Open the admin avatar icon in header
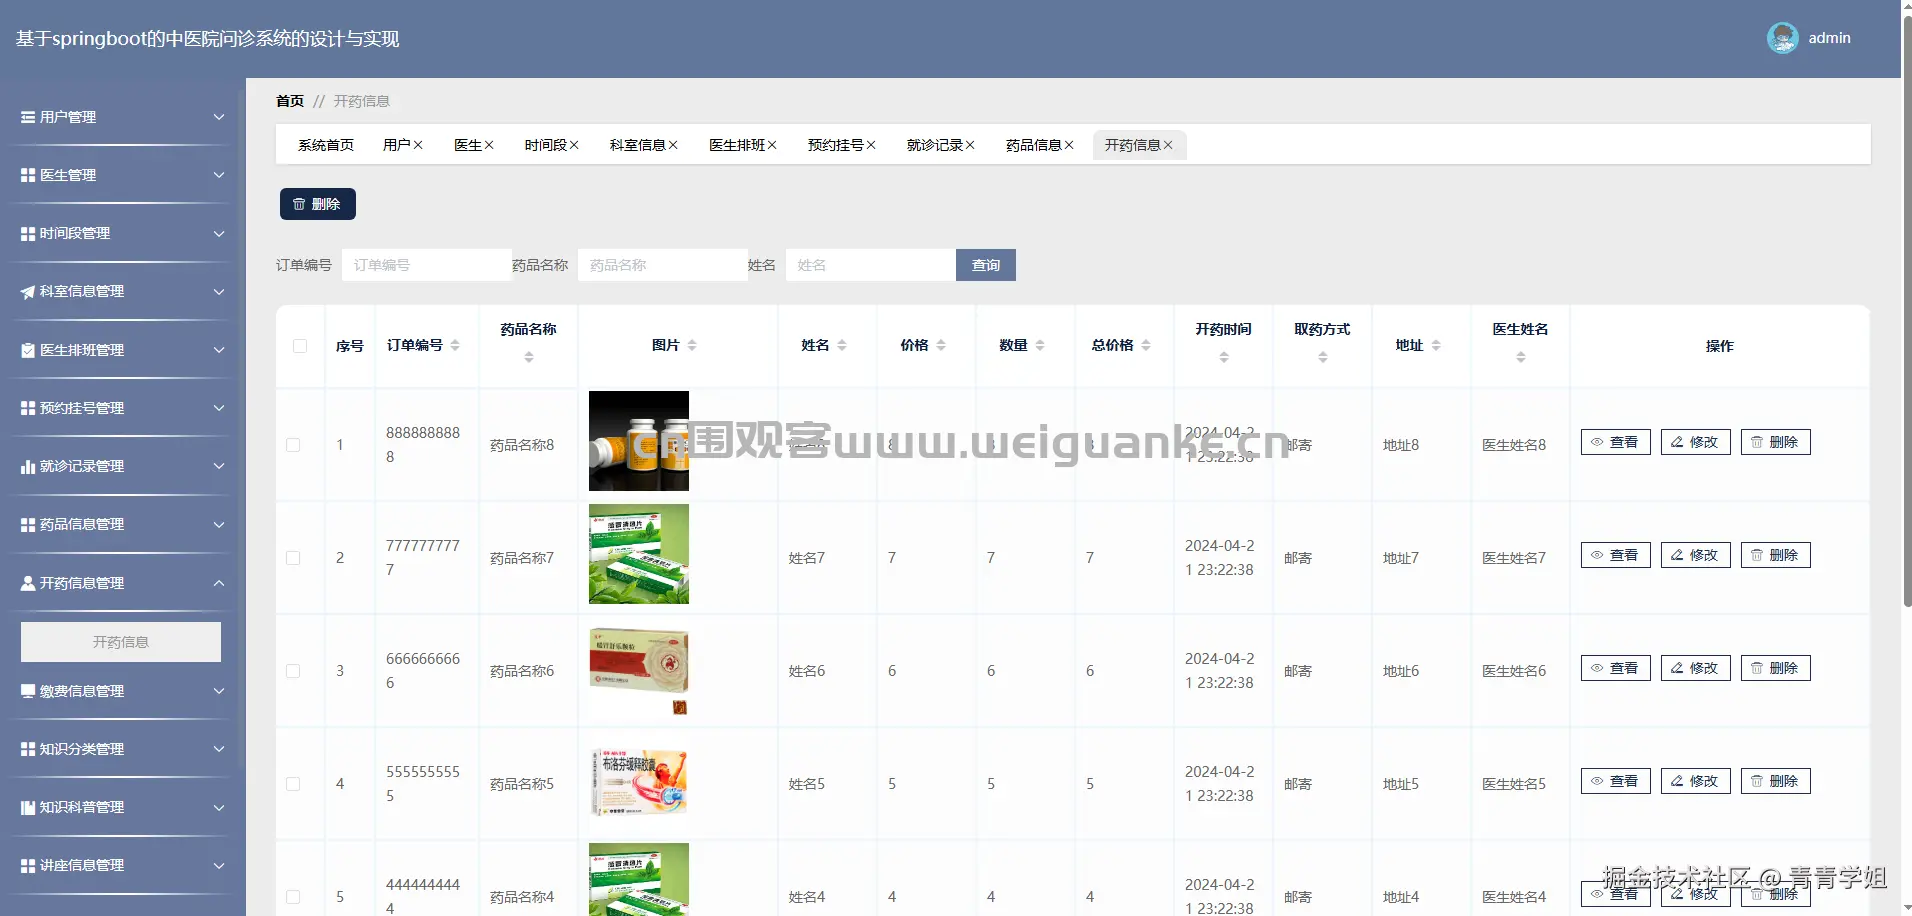The image size is (1912, 916). pyautogui.click(x=1782, y=37)
